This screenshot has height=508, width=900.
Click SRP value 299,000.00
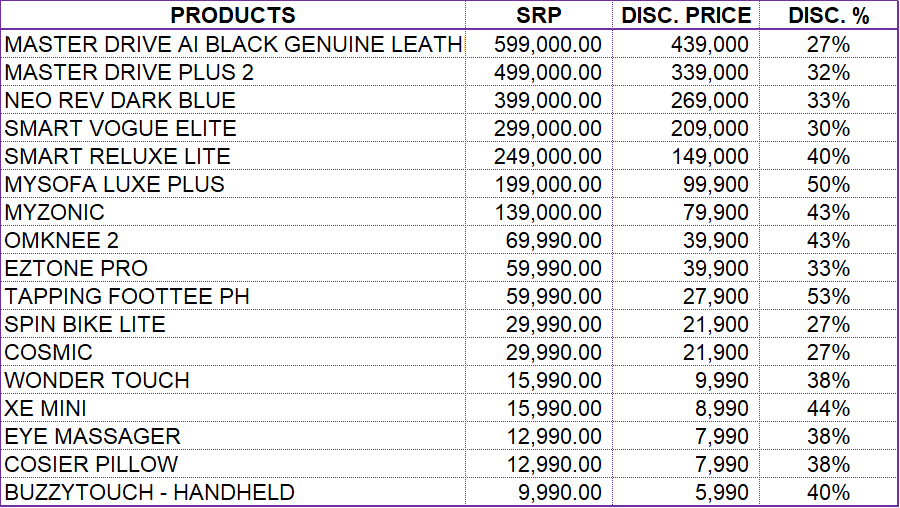pyautogui.click(x=538, y=128)
